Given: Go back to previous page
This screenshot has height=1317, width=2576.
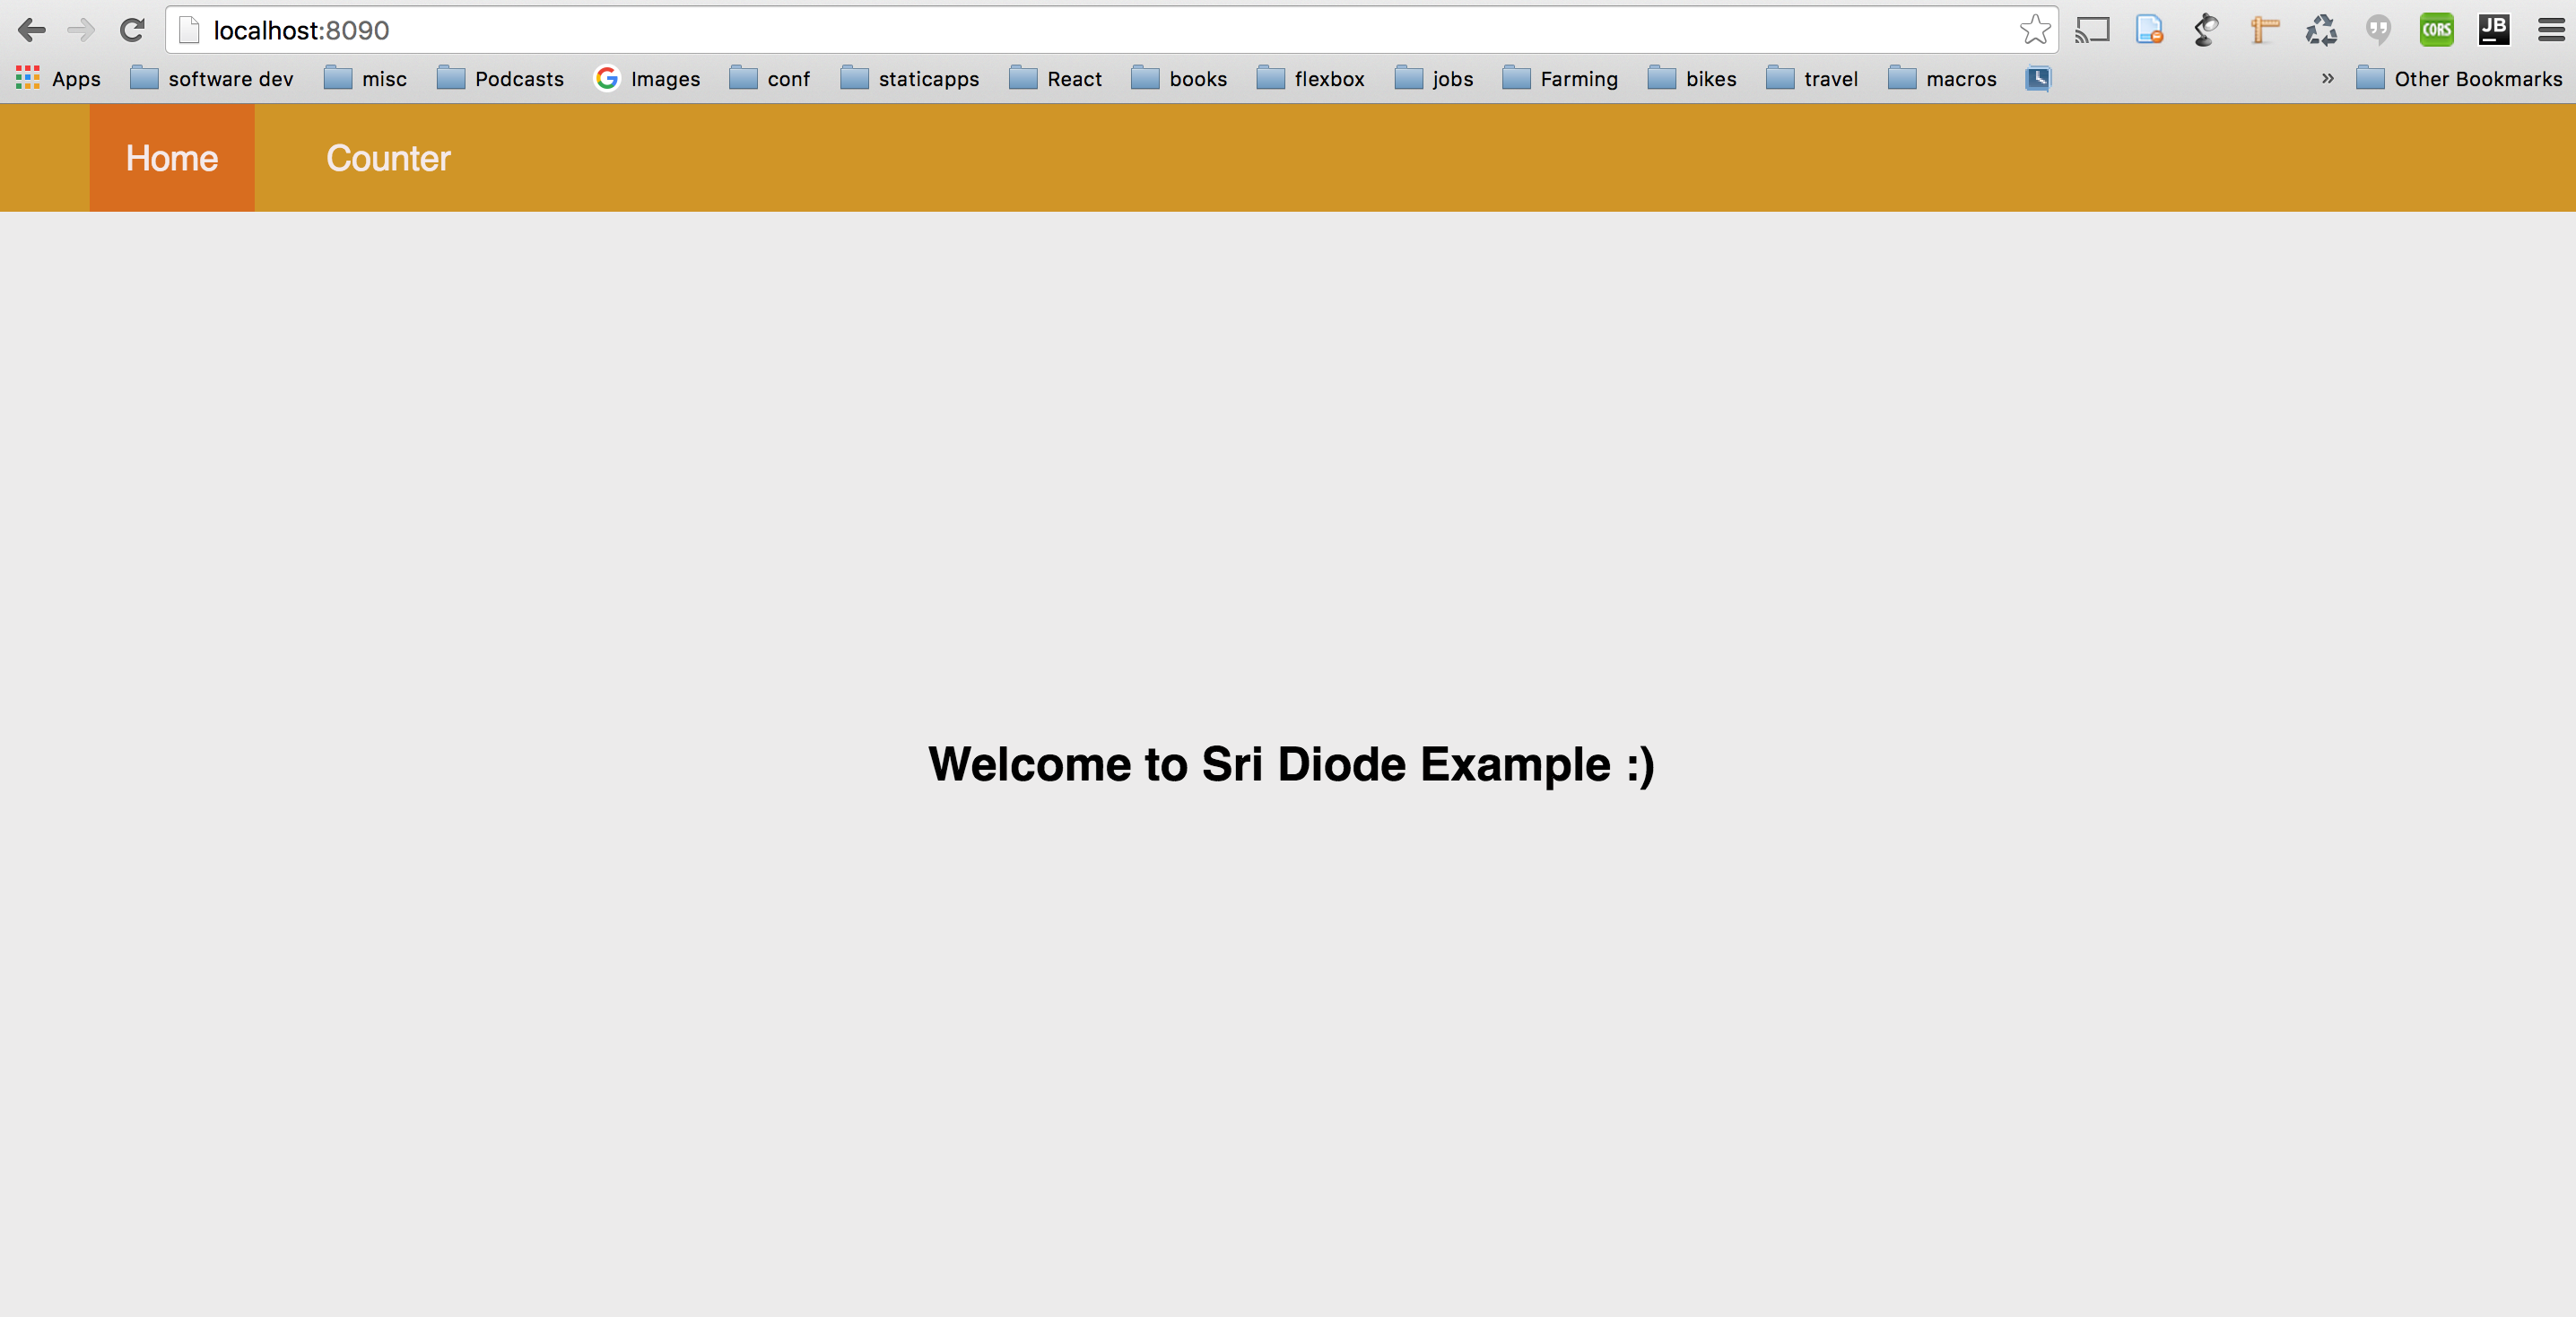Looking at the screenshot, I should (32, 30).
